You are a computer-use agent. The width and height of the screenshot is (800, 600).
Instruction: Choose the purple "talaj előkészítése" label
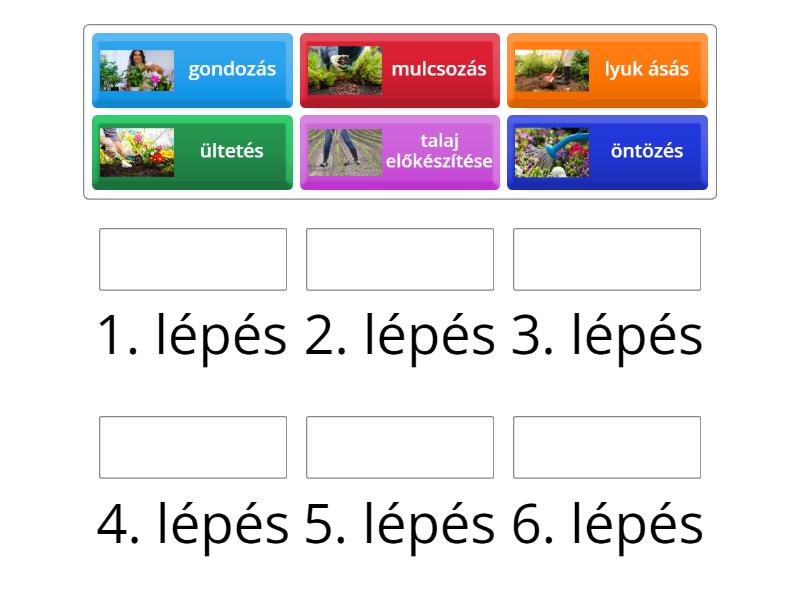coord(443,152)
